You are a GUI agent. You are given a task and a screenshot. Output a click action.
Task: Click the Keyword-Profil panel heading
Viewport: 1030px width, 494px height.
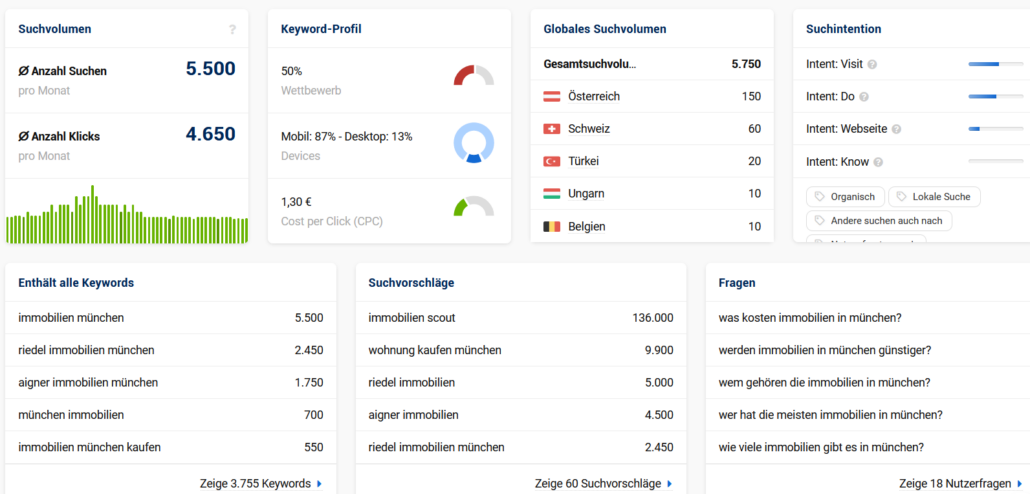tap(321, 29)
